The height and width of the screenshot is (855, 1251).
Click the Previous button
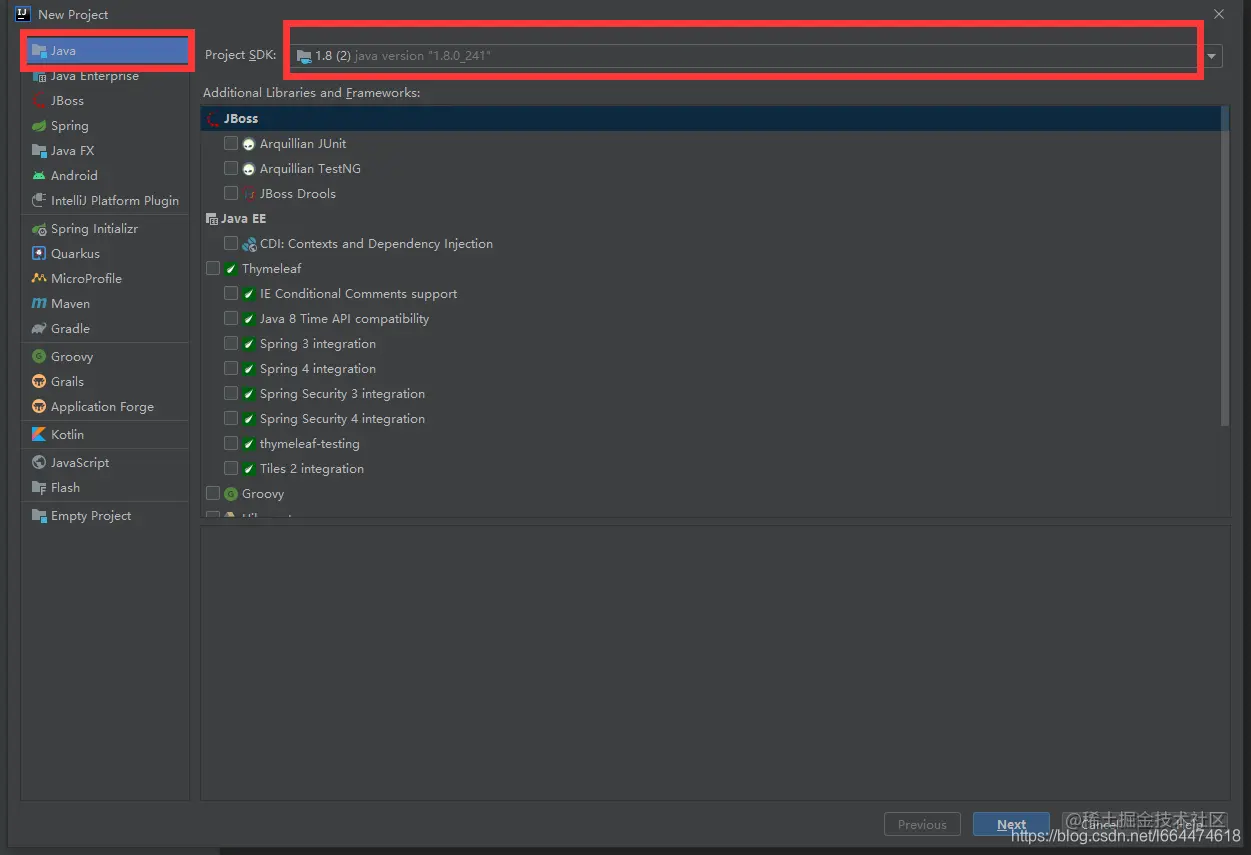click(x=922, y=825)
